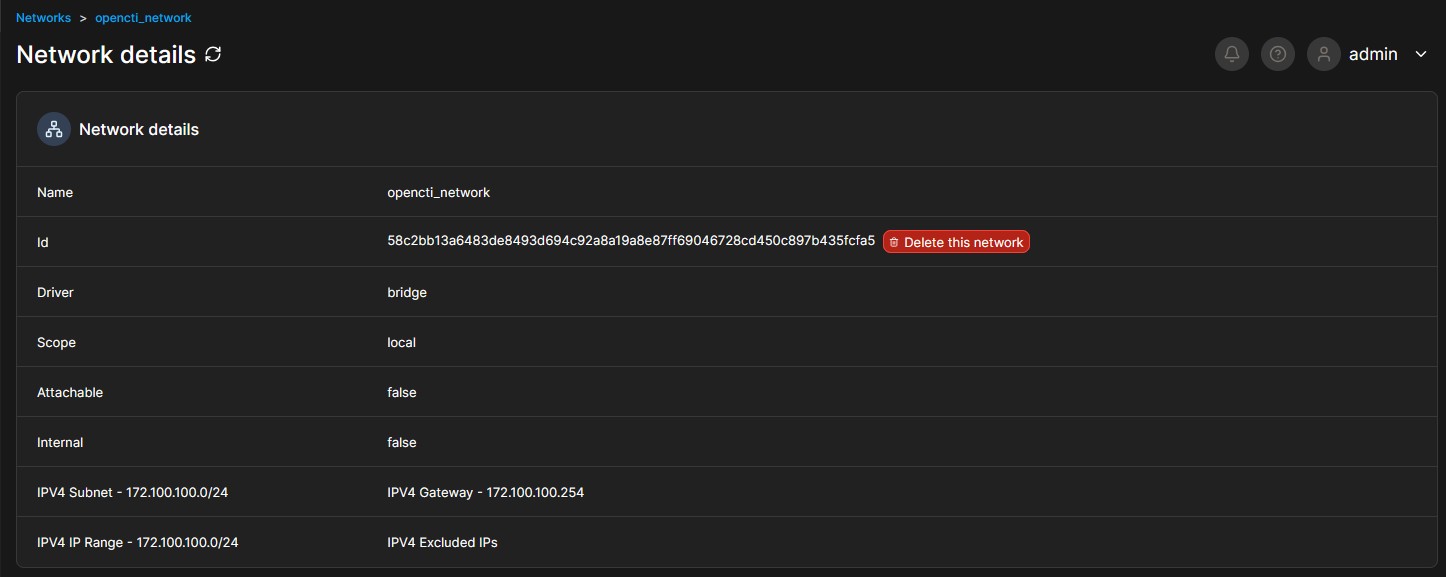
Task: Select the network Id hash value
Action: pos(631,241)
